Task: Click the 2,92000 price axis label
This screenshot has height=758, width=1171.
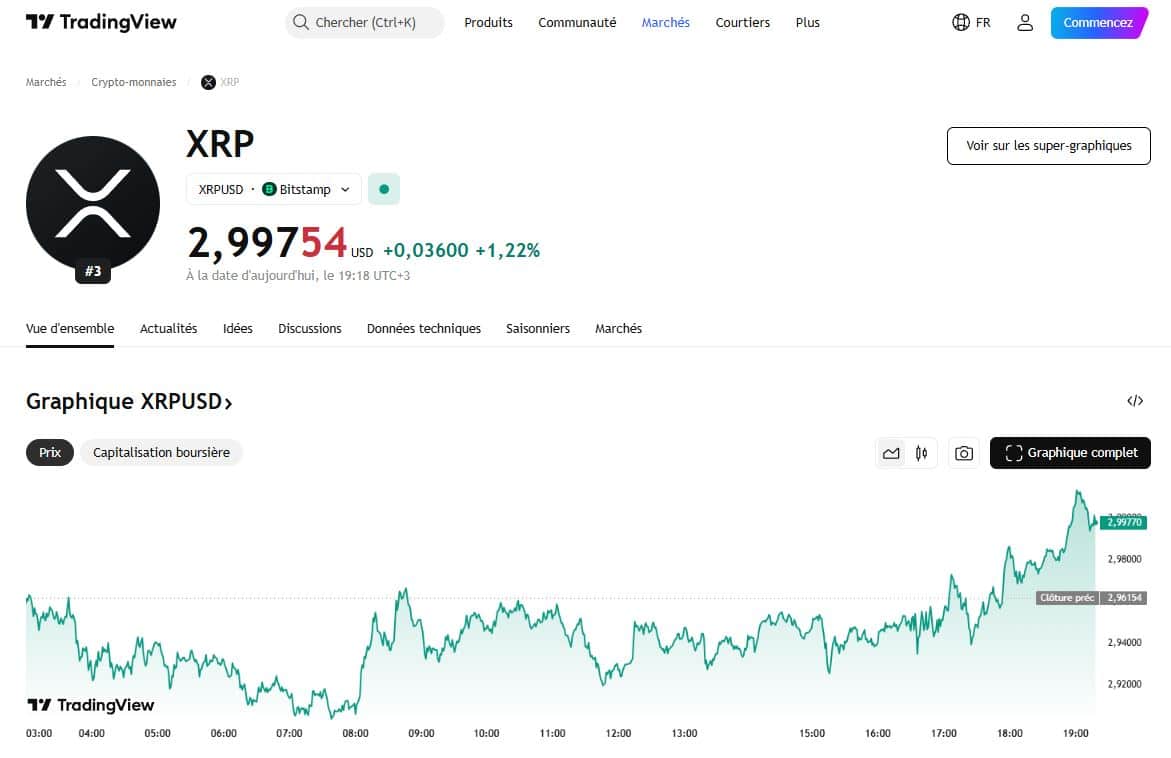Action: 1125,684
